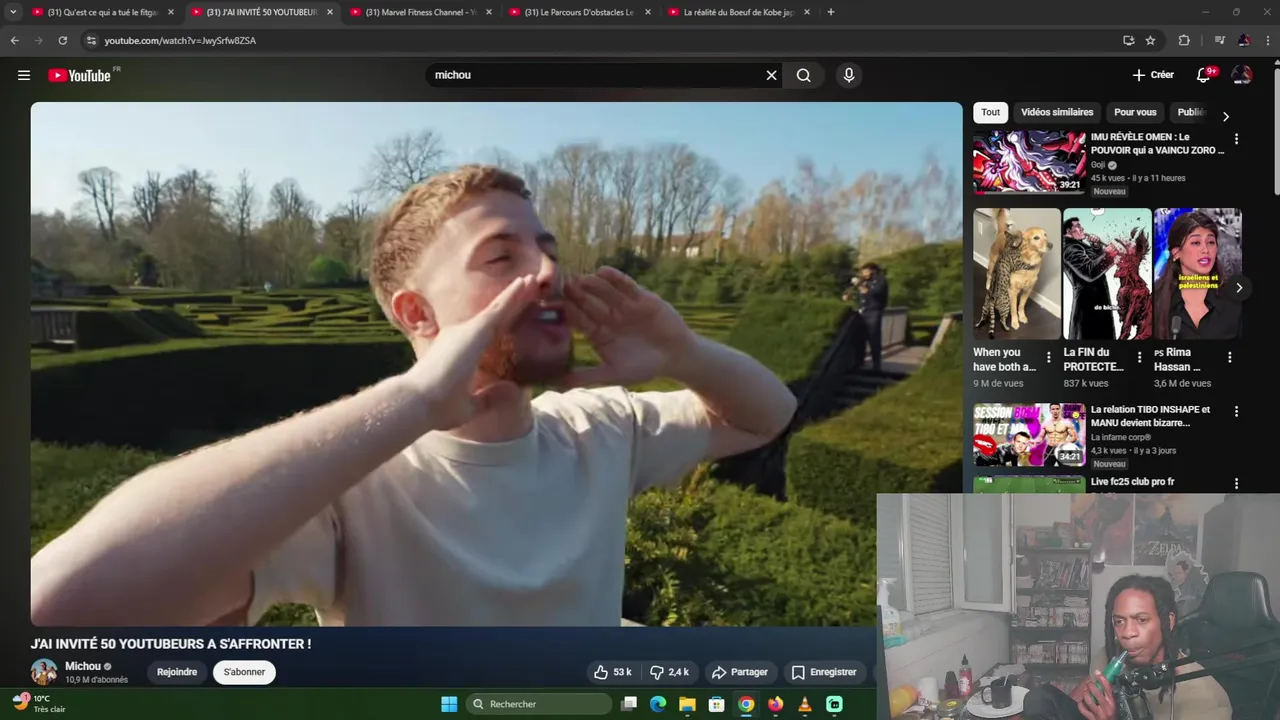Show next Shorts with the shelf arrow
This screenshot has height=720, width=1280.
1238,288
